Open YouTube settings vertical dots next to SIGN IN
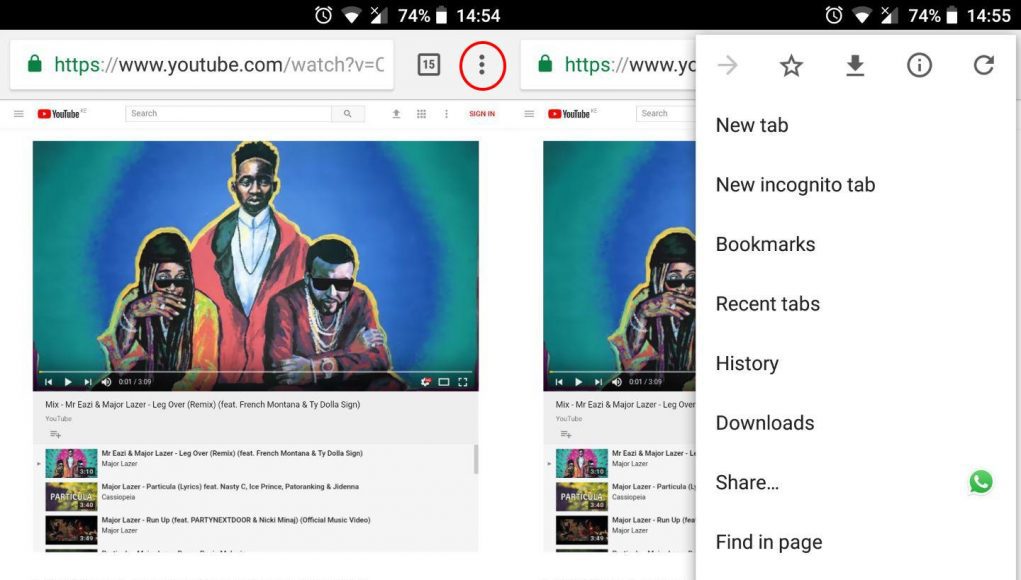Screen dimensions: 1021x580 pos(446,114)
